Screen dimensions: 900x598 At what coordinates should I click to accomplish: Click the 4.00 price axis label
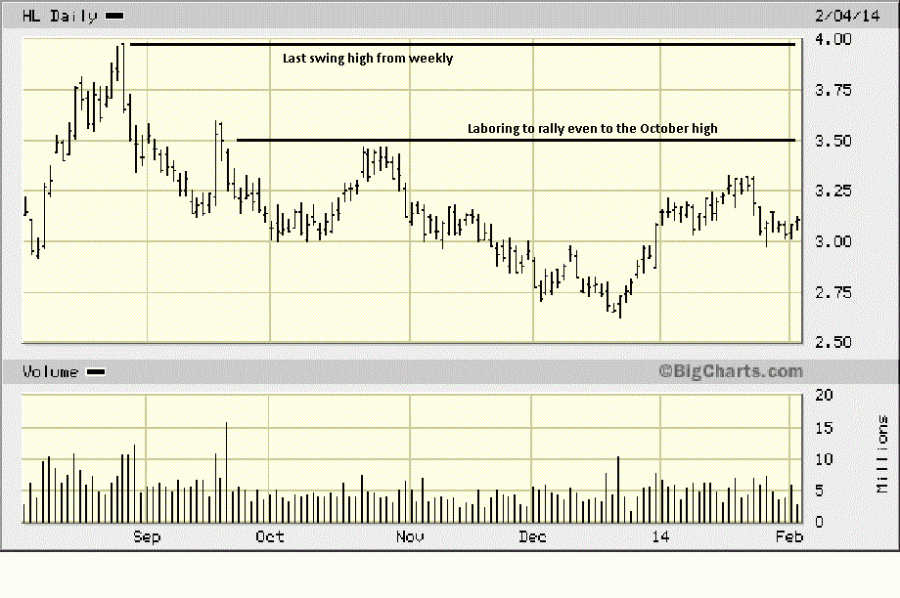coord(833,39)
